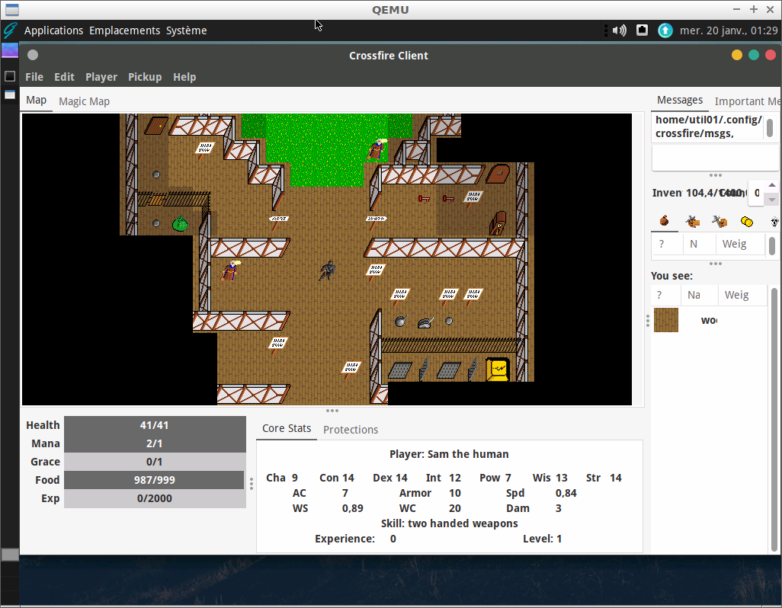782x608 pixels.
Task: Select the skull cursed items inventory tab
Action: 774,221
